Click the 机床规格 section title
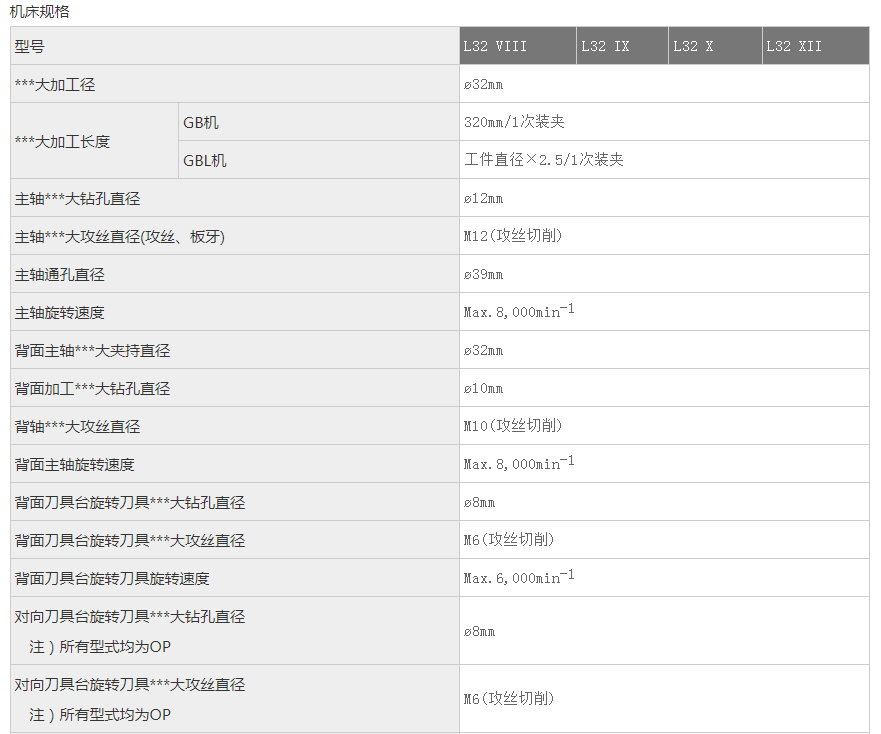Viewport: 881px width, 734px height. click(40, 12)
